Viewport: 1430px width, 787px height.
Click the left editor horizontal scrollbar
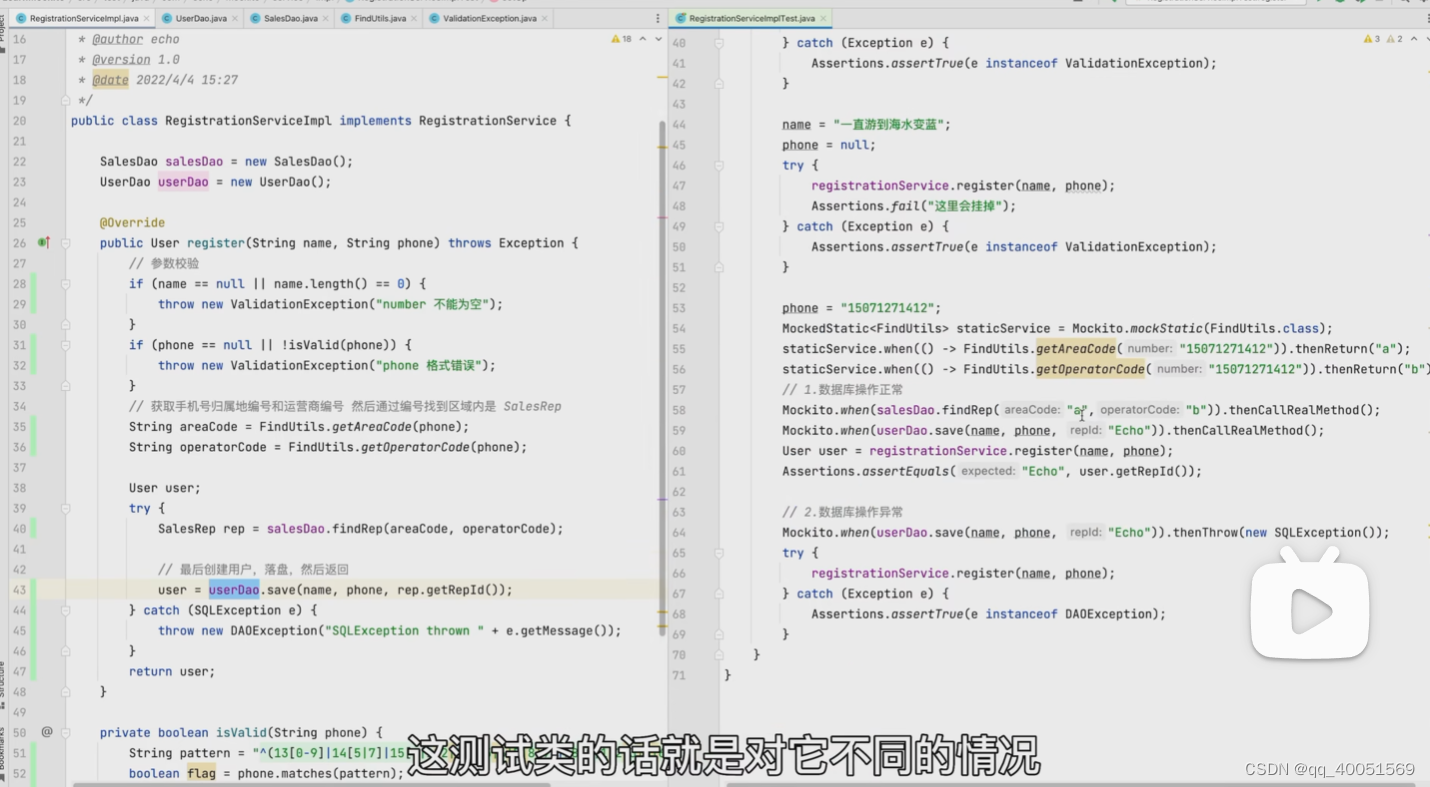(311, 784)
